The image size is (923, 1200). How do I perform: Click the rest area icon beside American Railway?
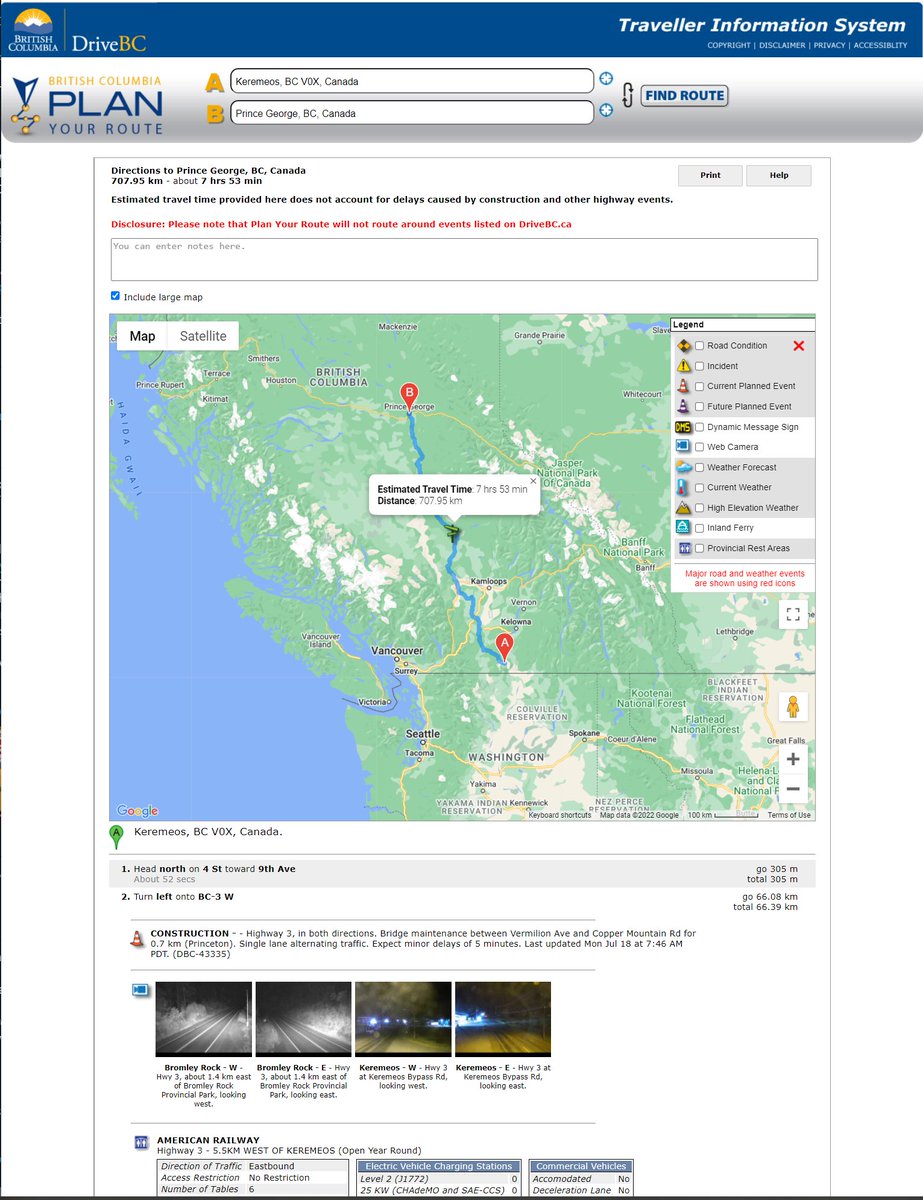[140, 1142]
